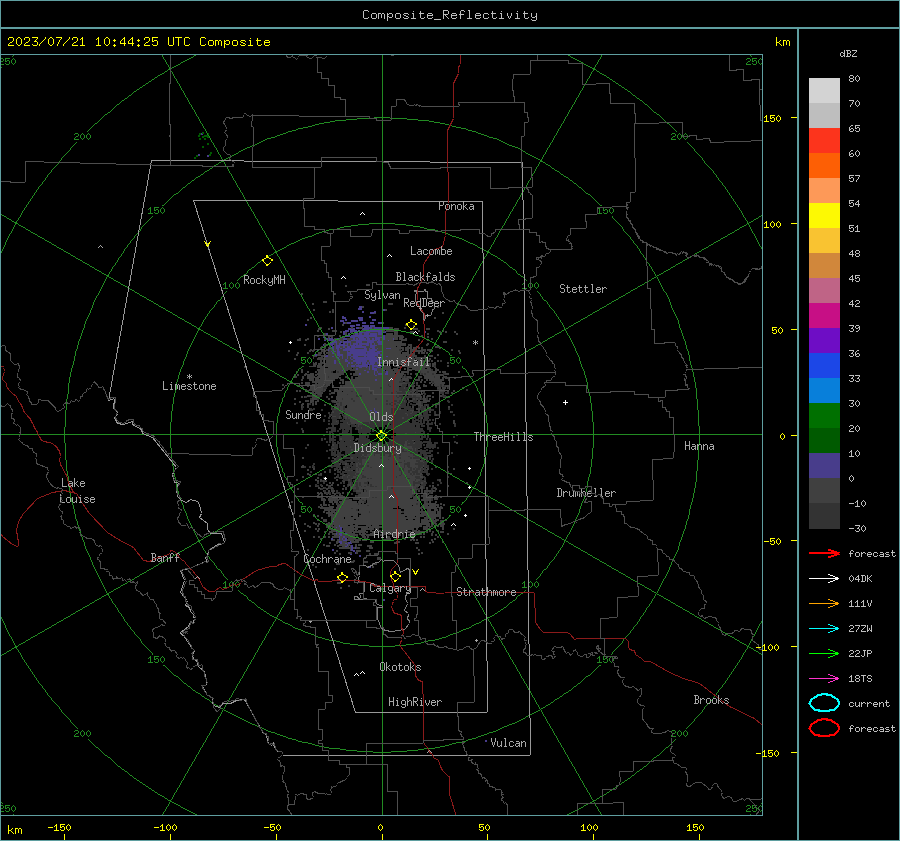Click the Banff label
The image size is (900, 841).
tap(165, 557)
